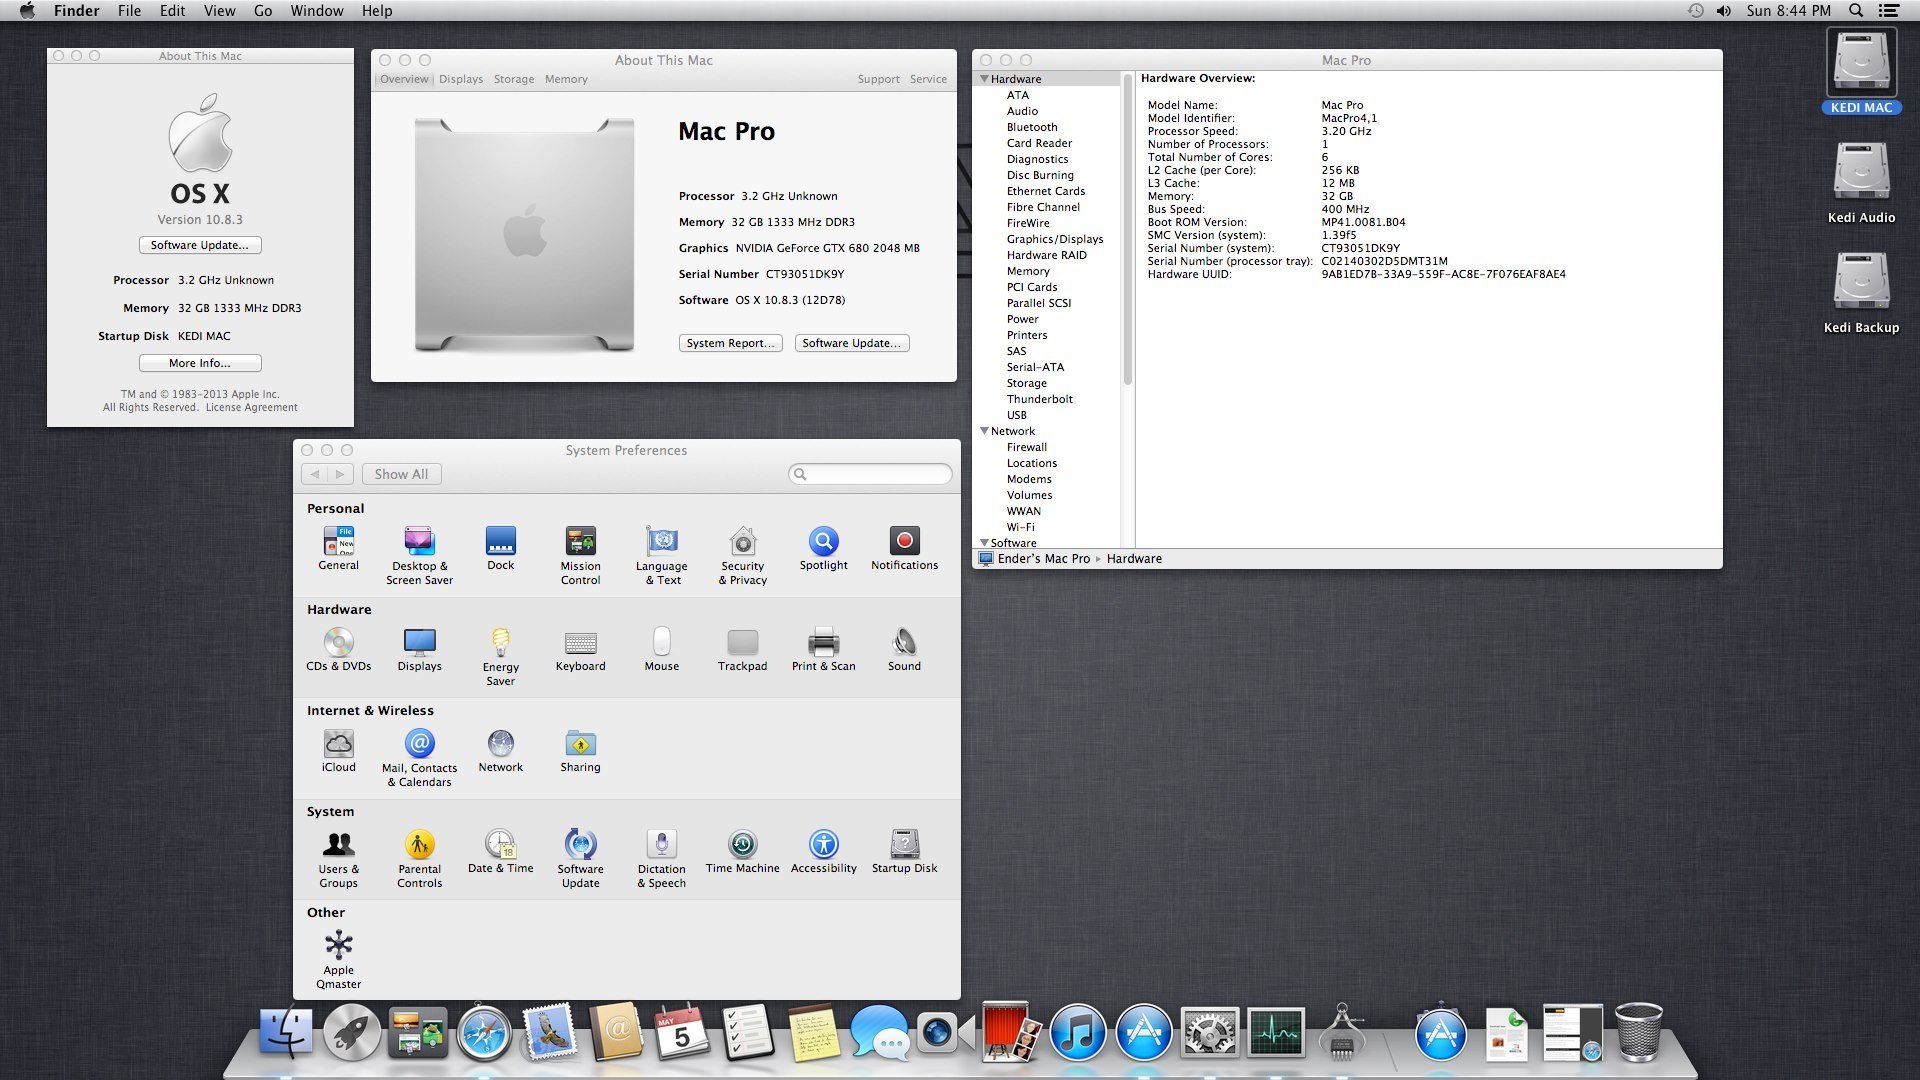Open the Notifications preference pane
1920x1080 pixels.
coord(904,542)
